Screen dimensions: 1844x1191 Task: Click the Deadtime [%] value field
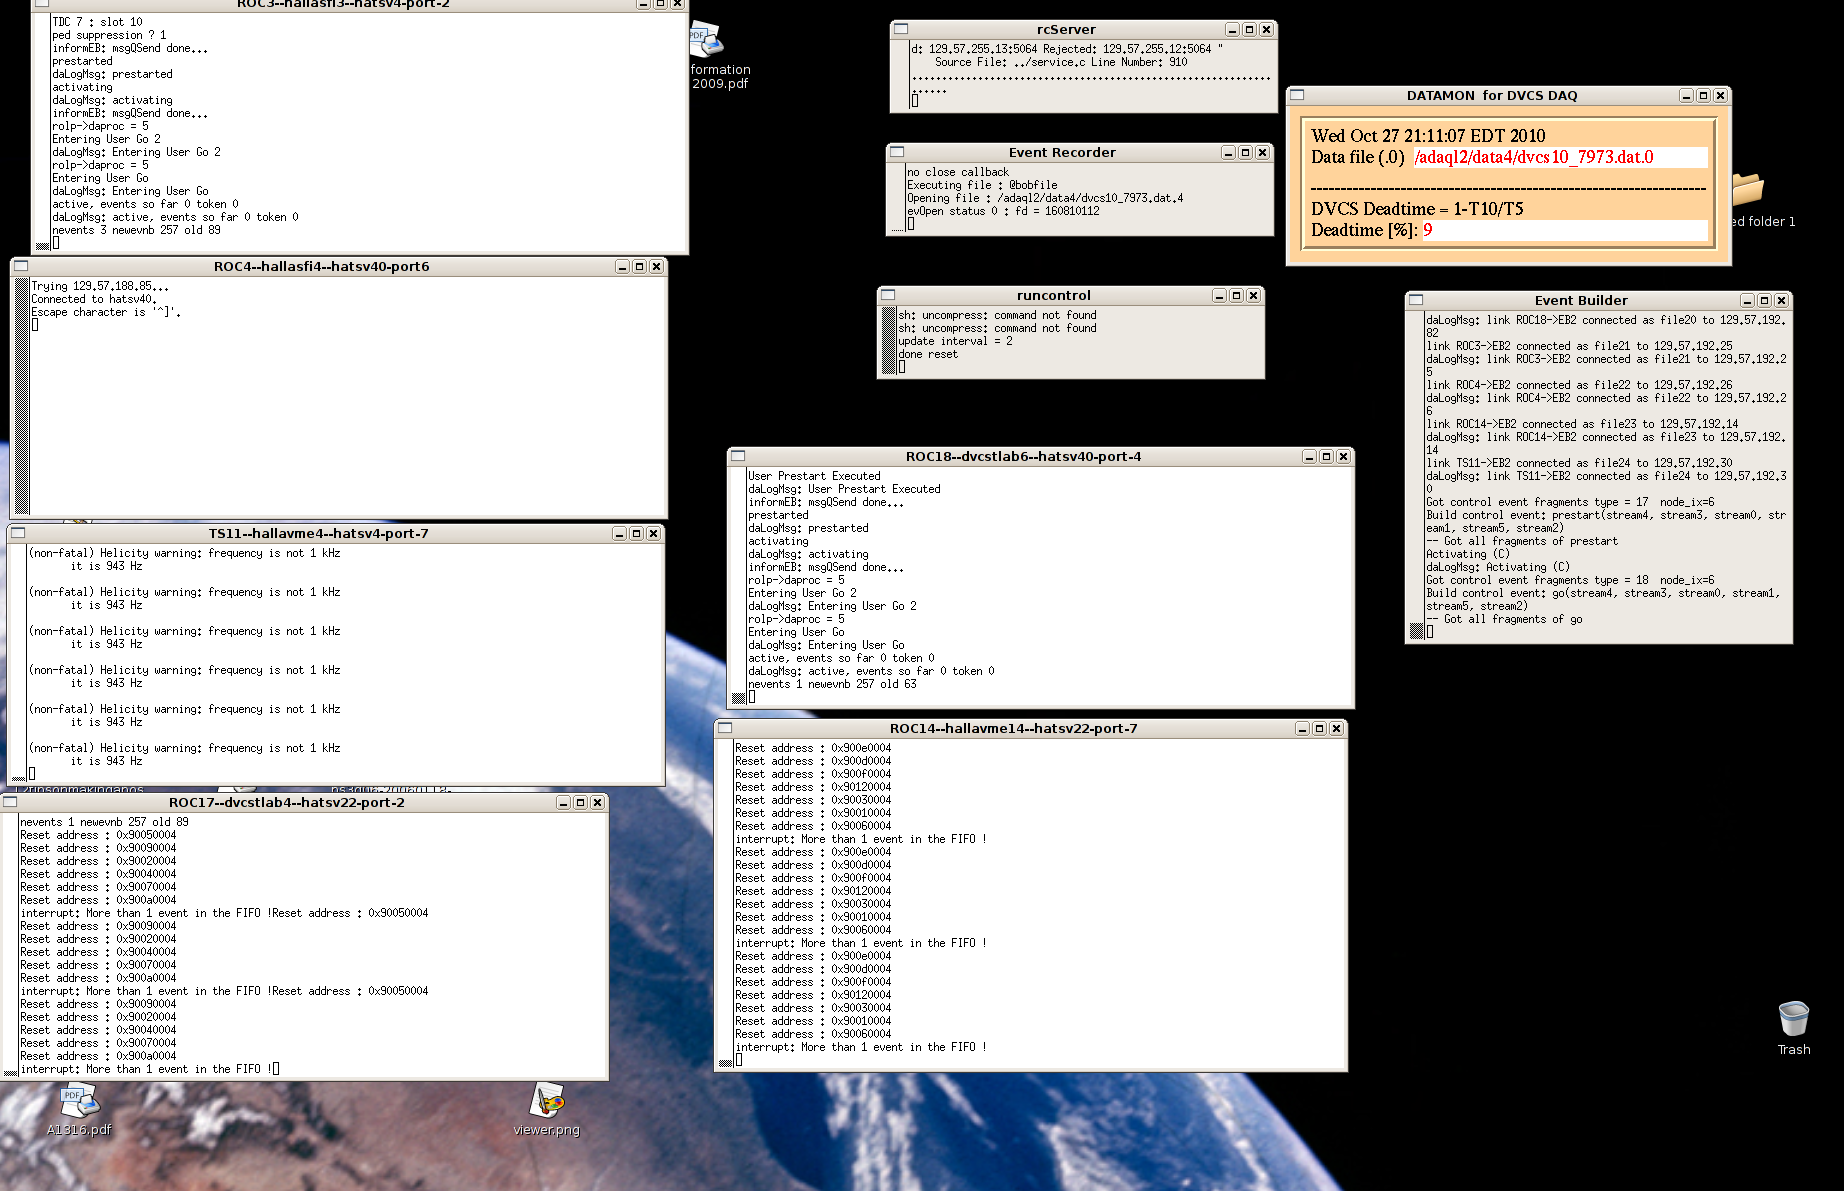pos(1564,230)
